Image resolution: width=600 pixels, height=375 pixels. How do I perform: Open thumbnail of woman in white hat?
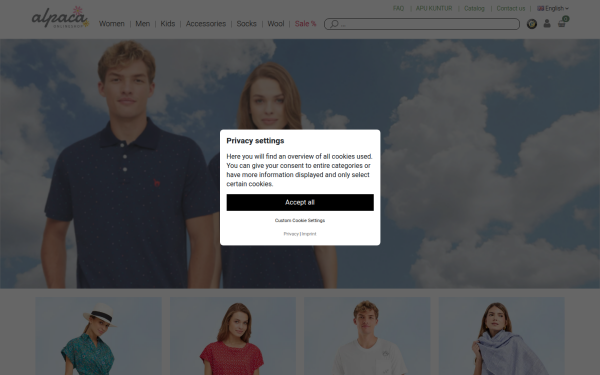click(x=99, y=336)
